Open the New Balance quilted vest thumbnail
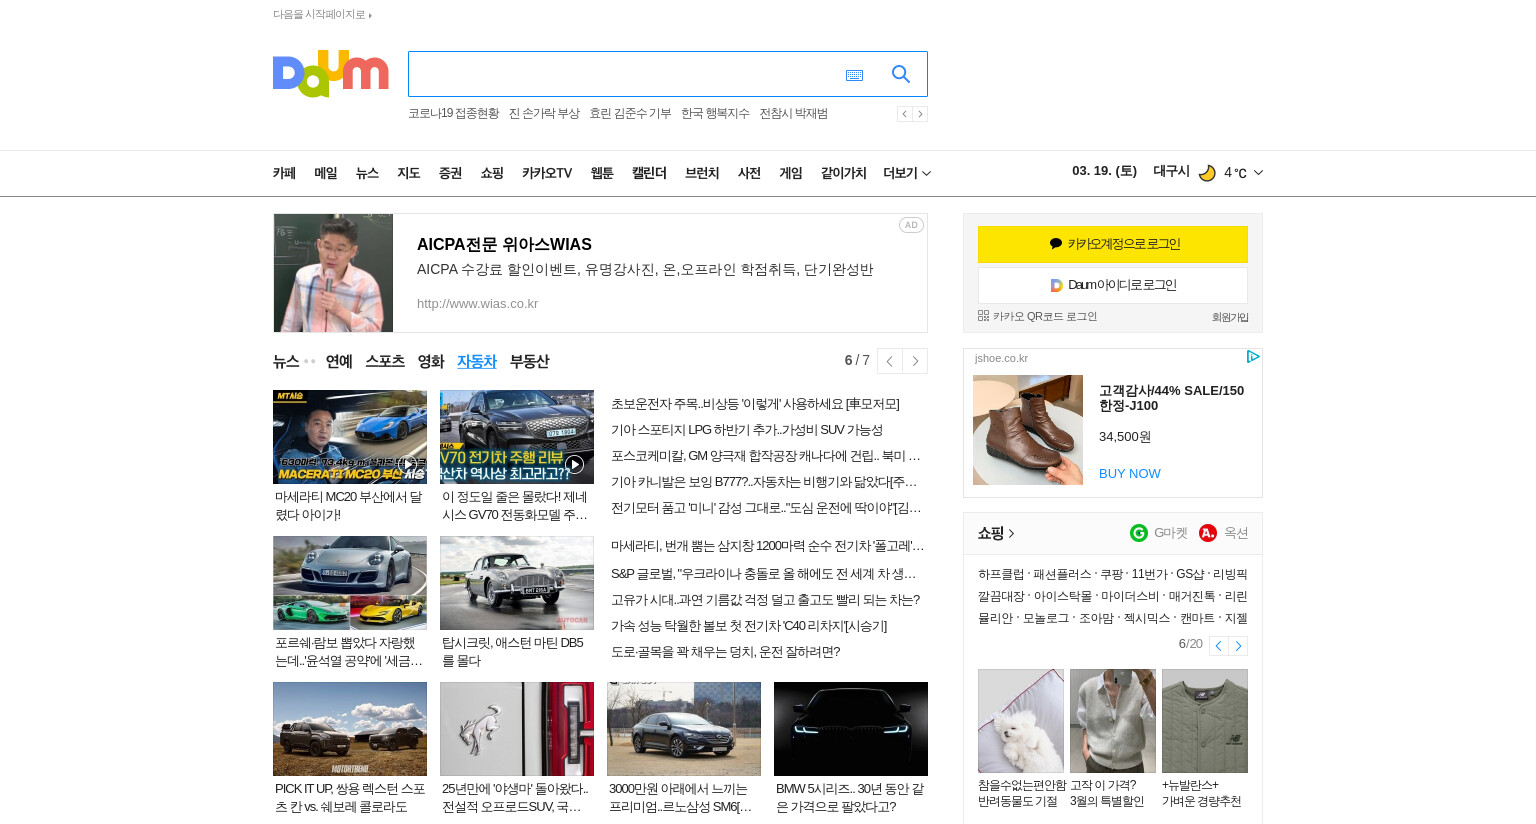The image size is (1536, 824). (1205, 721)
